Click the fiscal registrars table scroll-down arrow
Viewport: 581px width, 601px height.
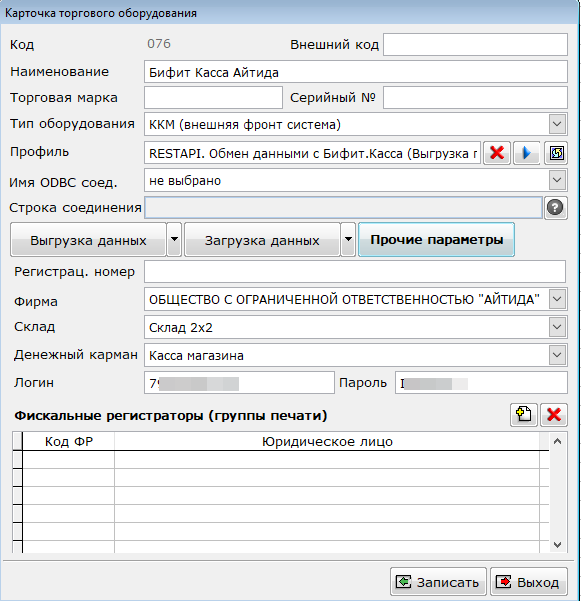(558, 545)
